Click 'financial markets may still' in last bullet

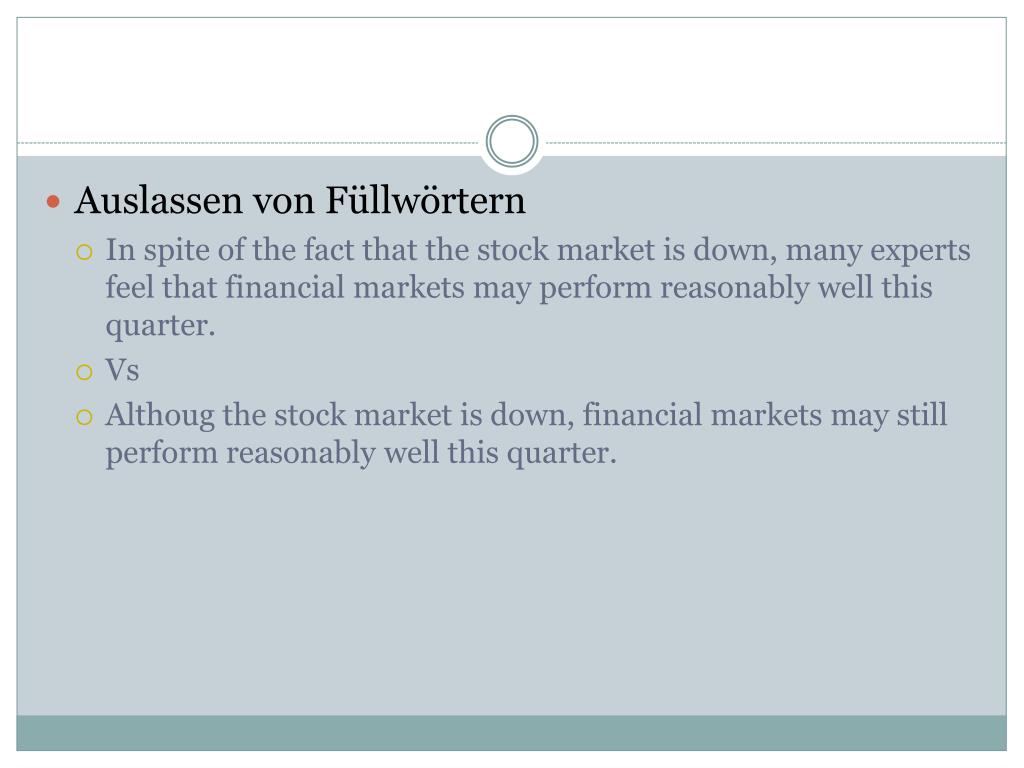pos(765,416)
